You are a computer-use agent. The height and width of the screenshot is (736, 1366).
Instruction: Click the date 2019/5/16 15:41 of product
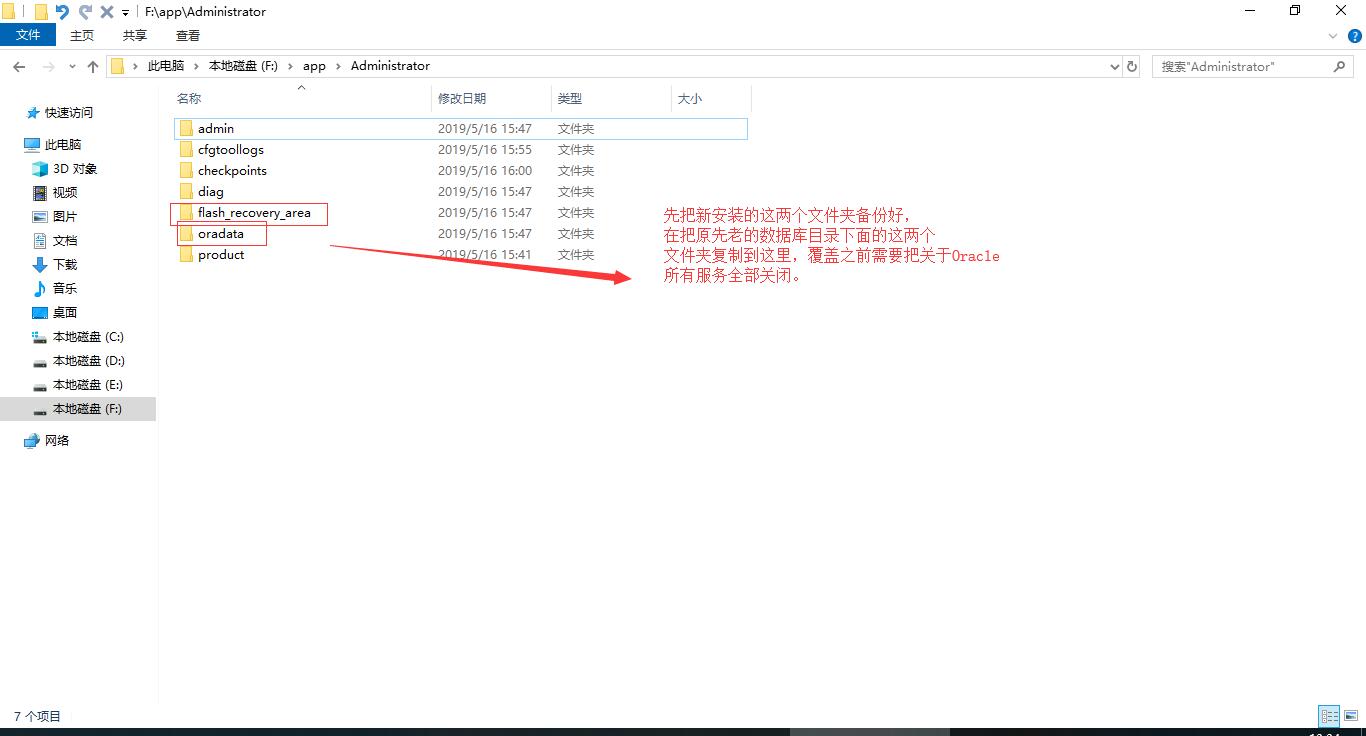pos(485,254)
